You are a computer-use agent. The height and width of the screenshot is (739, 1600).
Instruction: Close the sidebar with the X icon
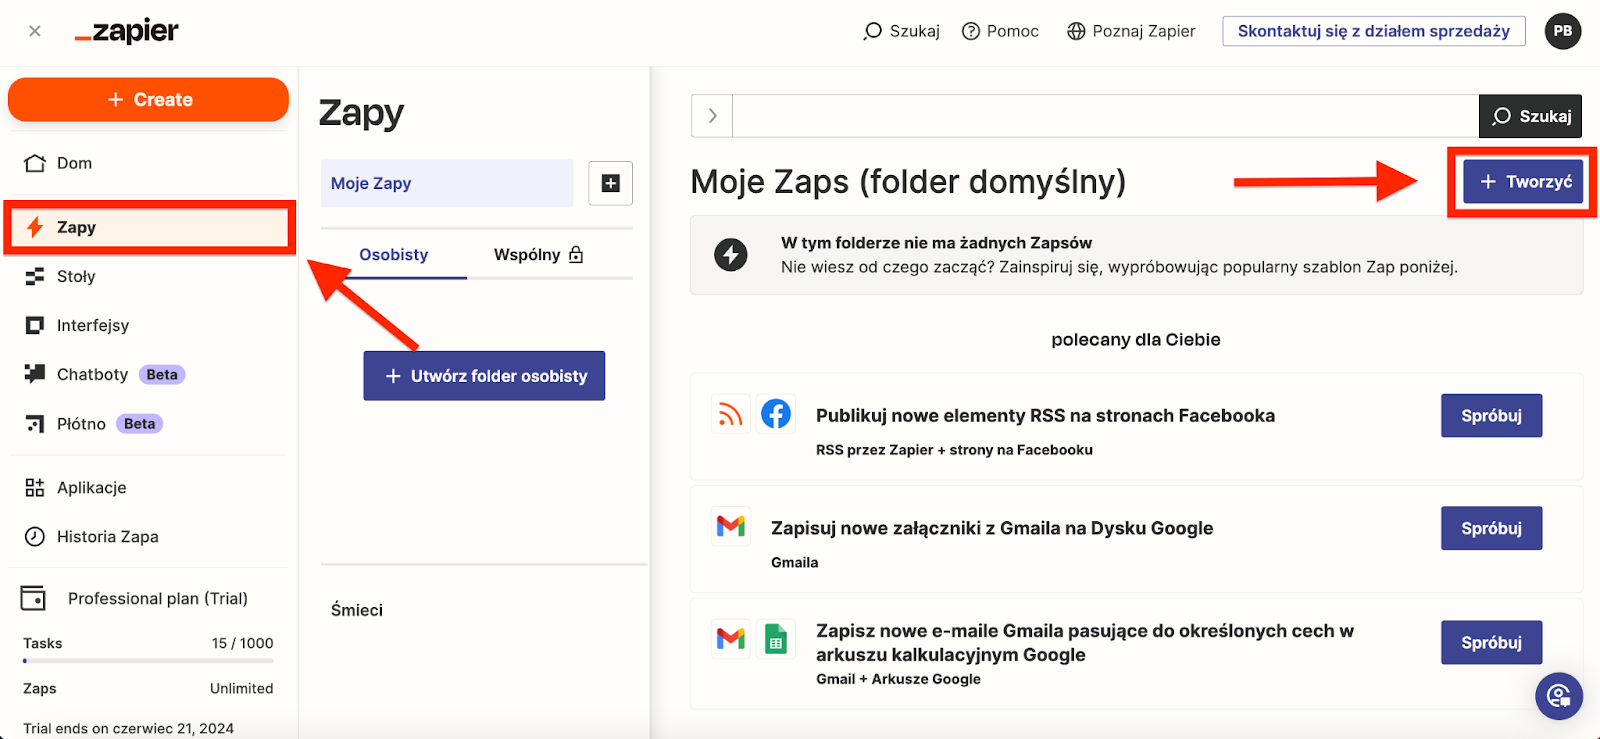[x=35, y=31]
